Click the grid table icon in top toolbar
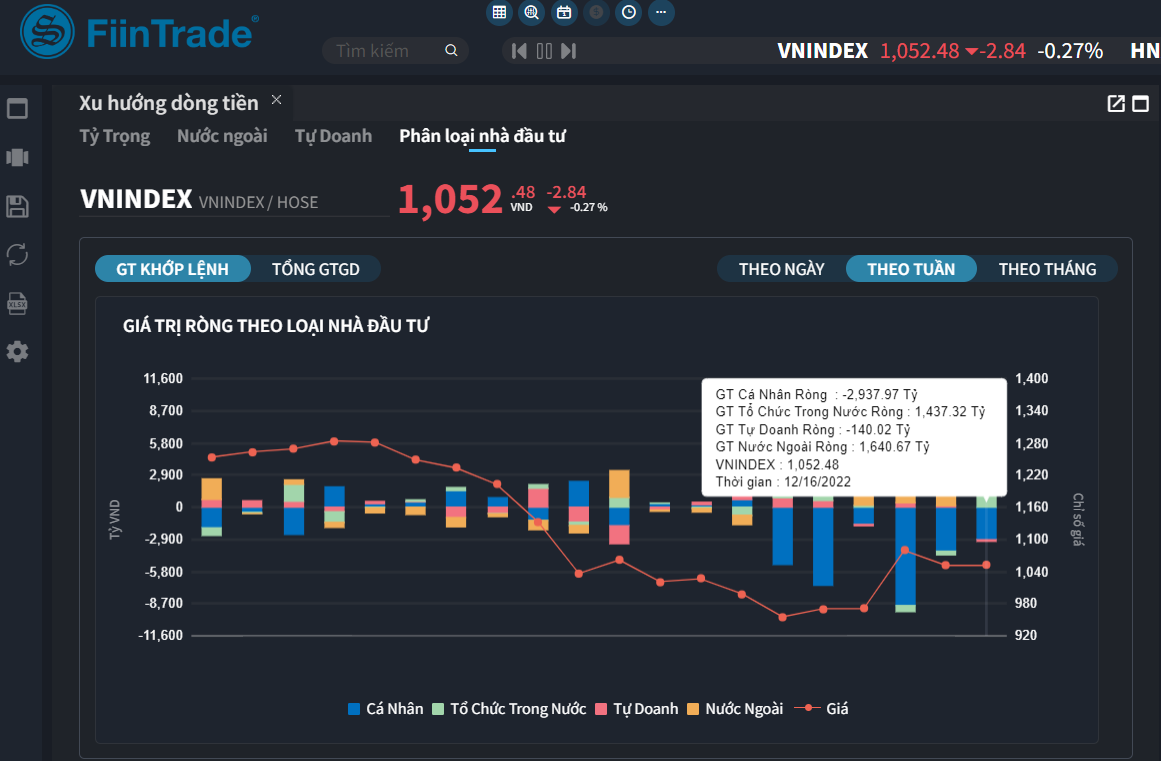The image size is (1161, 761). 499,12
